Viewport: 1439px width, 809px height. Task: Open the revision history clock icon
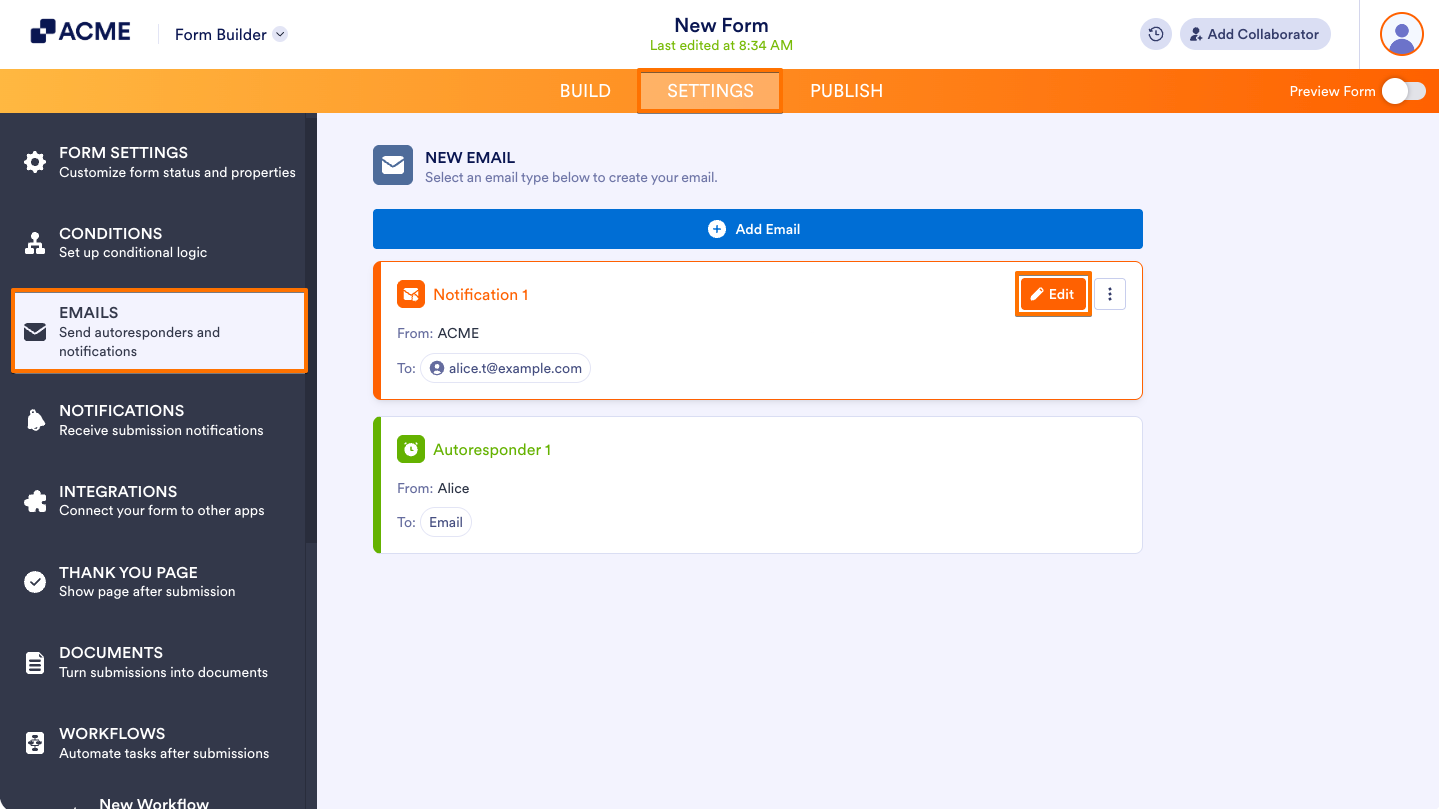pos(1155,34)
